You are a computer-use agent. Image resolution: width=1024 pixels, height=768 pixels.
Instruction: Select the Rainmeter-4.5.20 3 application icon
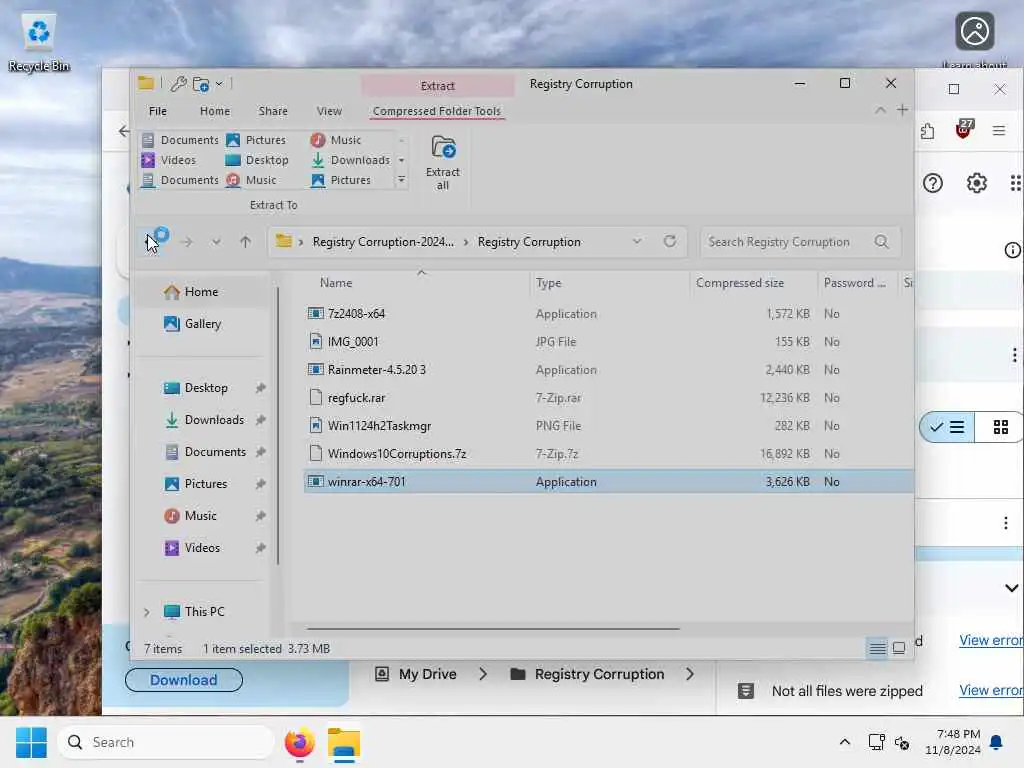point(315,370)
